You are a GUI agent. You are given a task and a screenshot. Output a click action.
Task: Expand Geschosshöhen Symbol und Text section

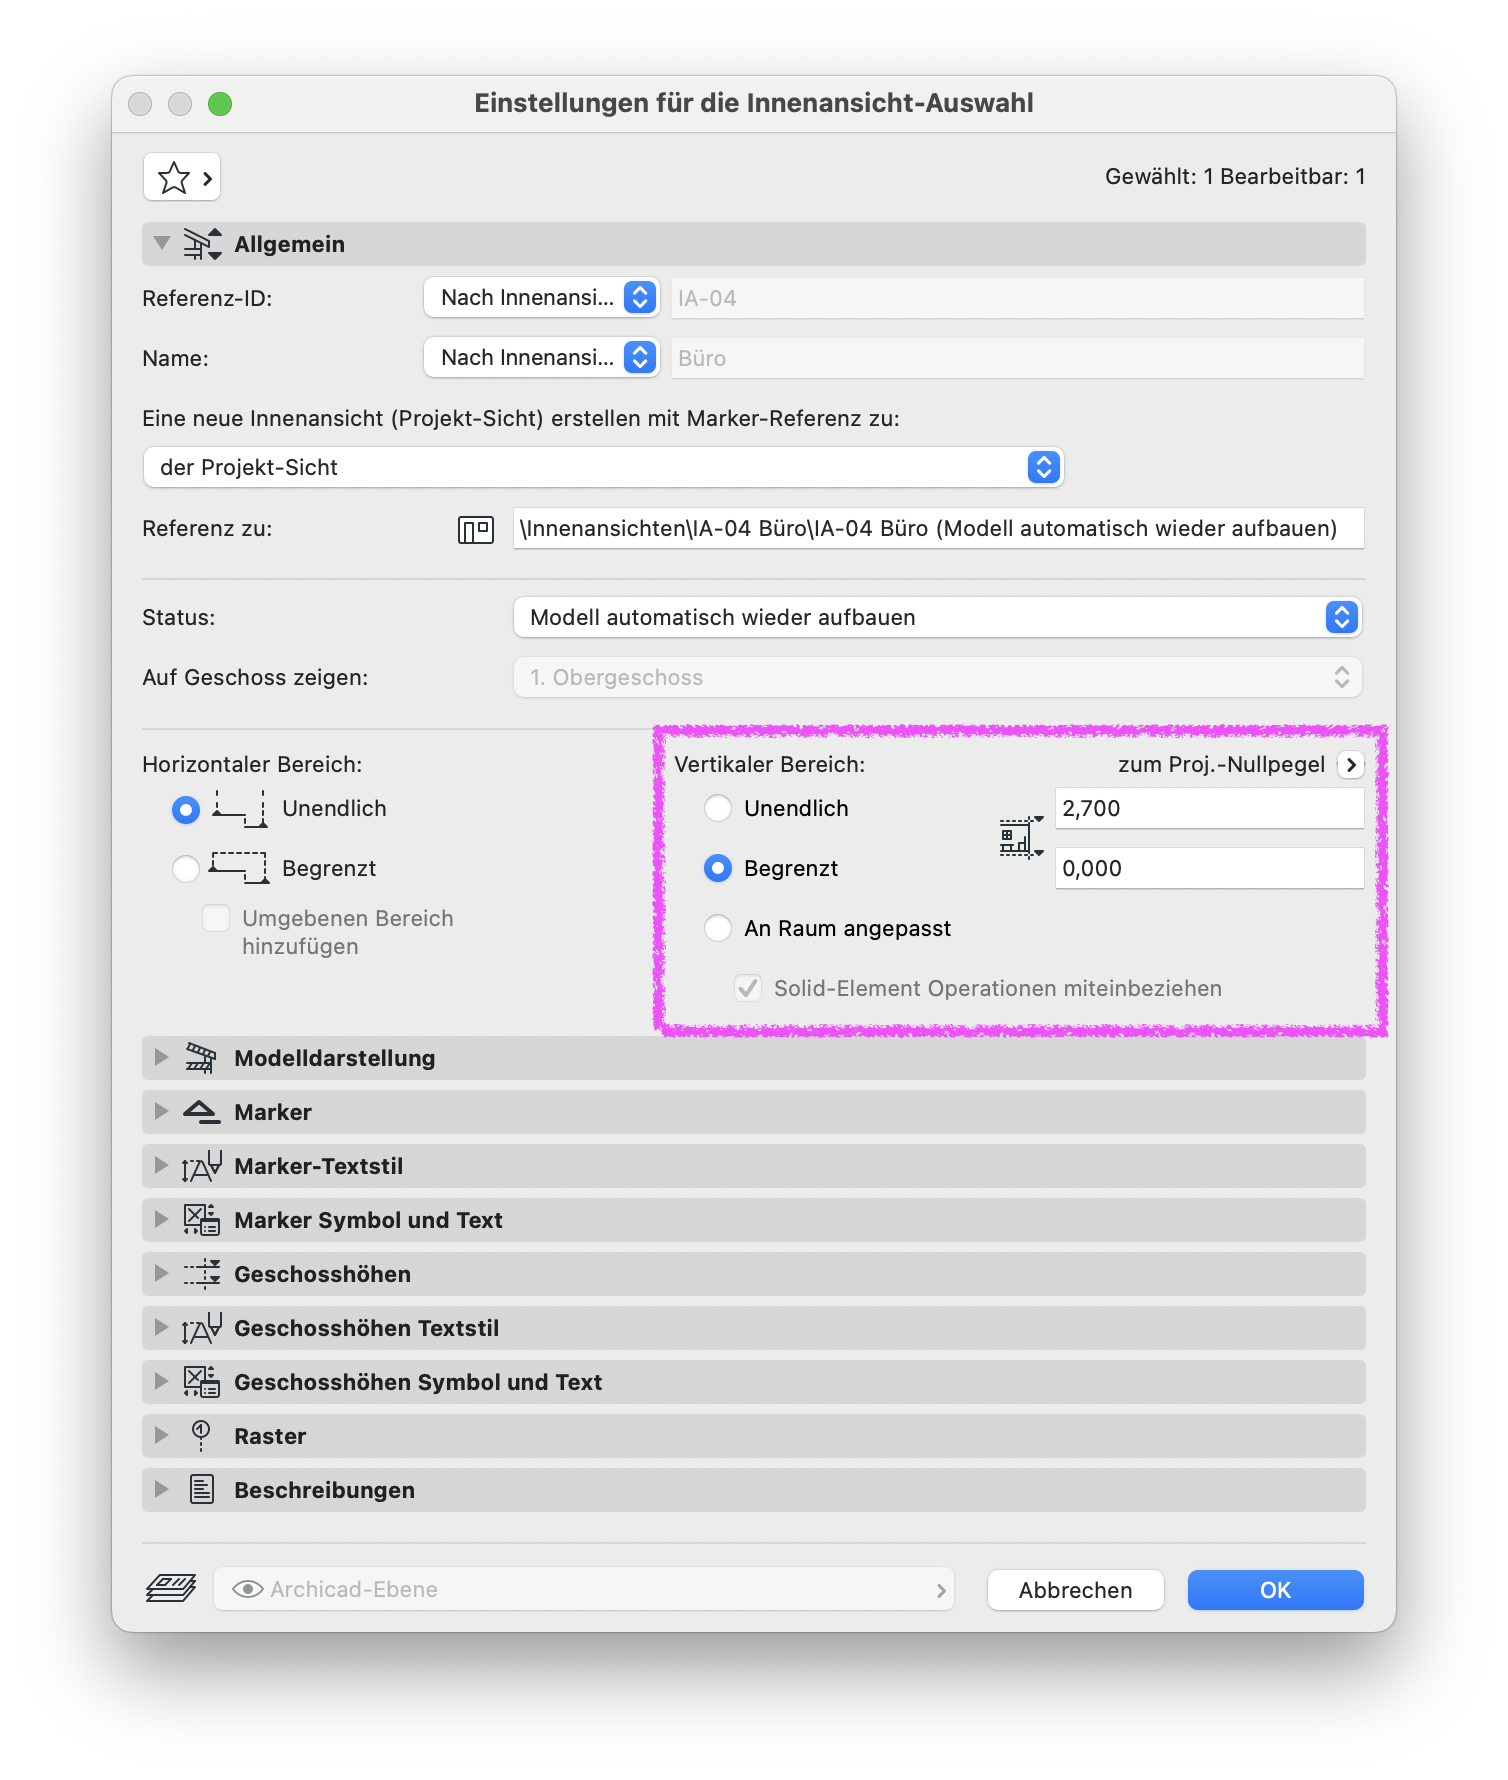pos(162,1382)
